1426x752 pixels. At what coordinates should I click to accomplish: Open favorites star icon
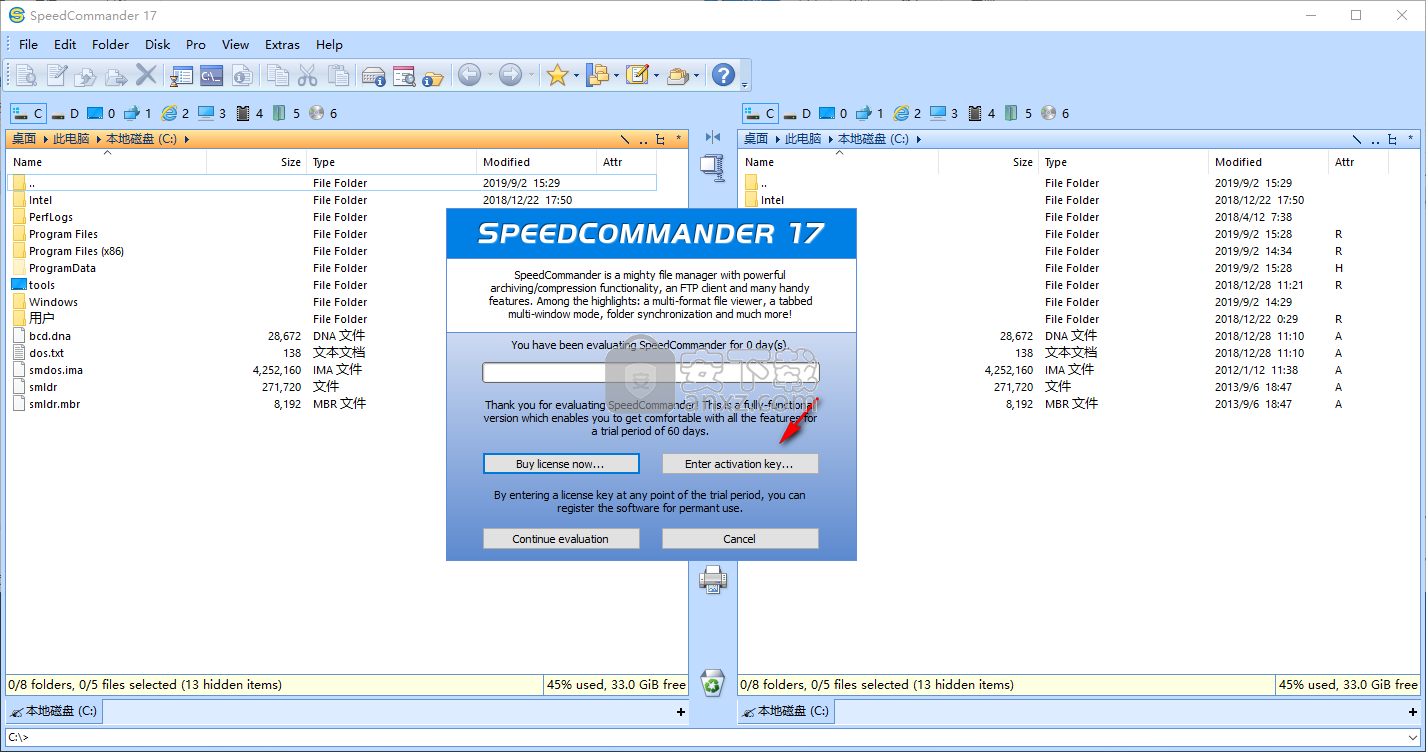[x=557, y=75]
